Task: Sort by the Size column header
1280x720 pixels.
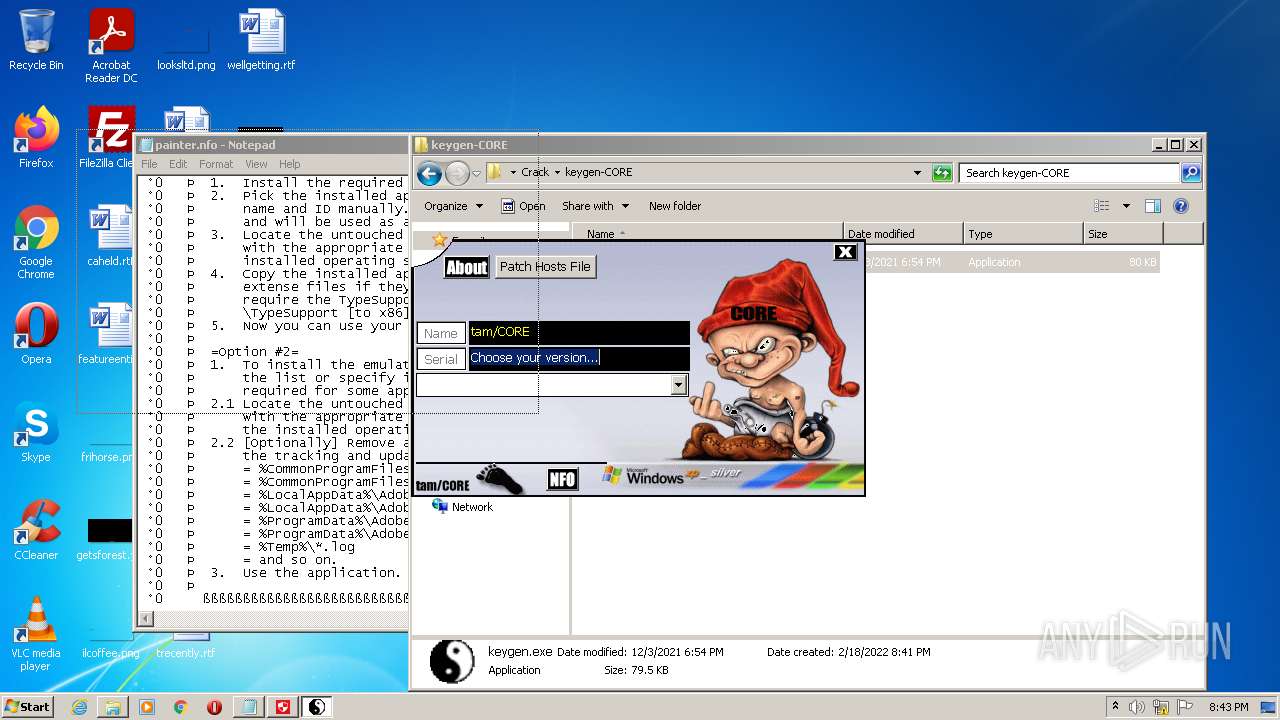Action: click(x=1124, y=234)
